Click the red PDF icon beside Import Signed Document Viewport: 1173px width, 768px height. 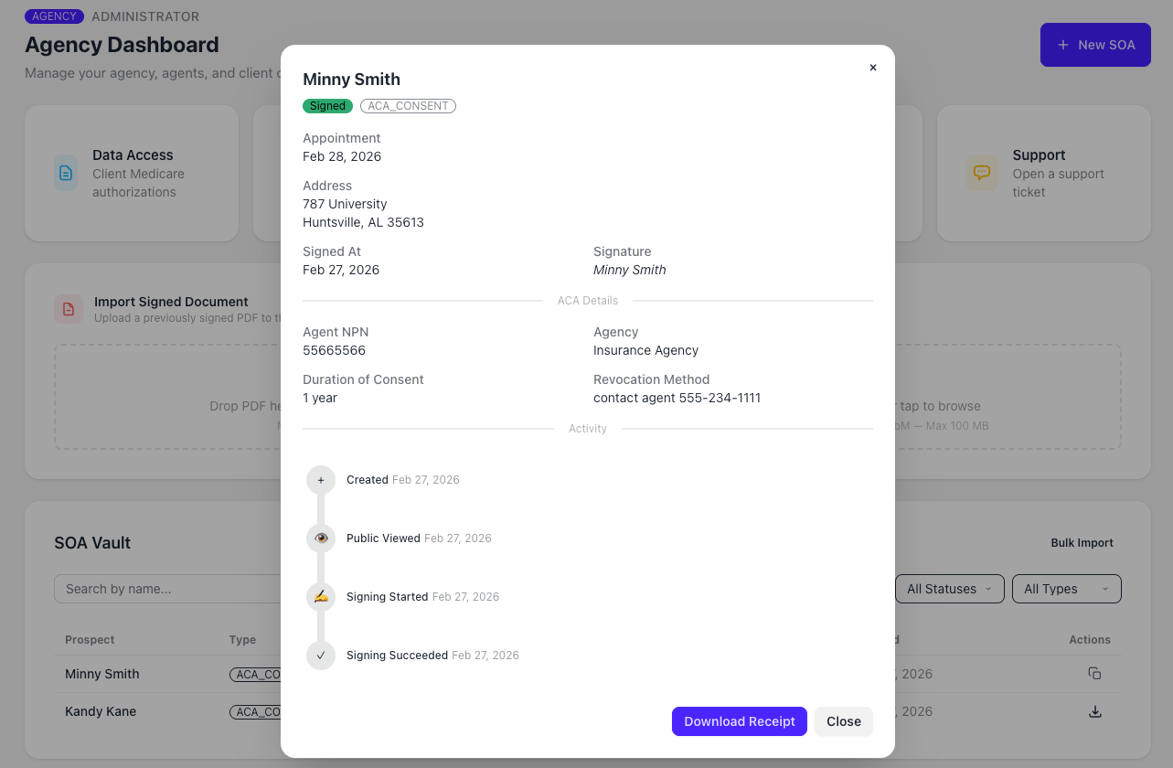point(67,309)
